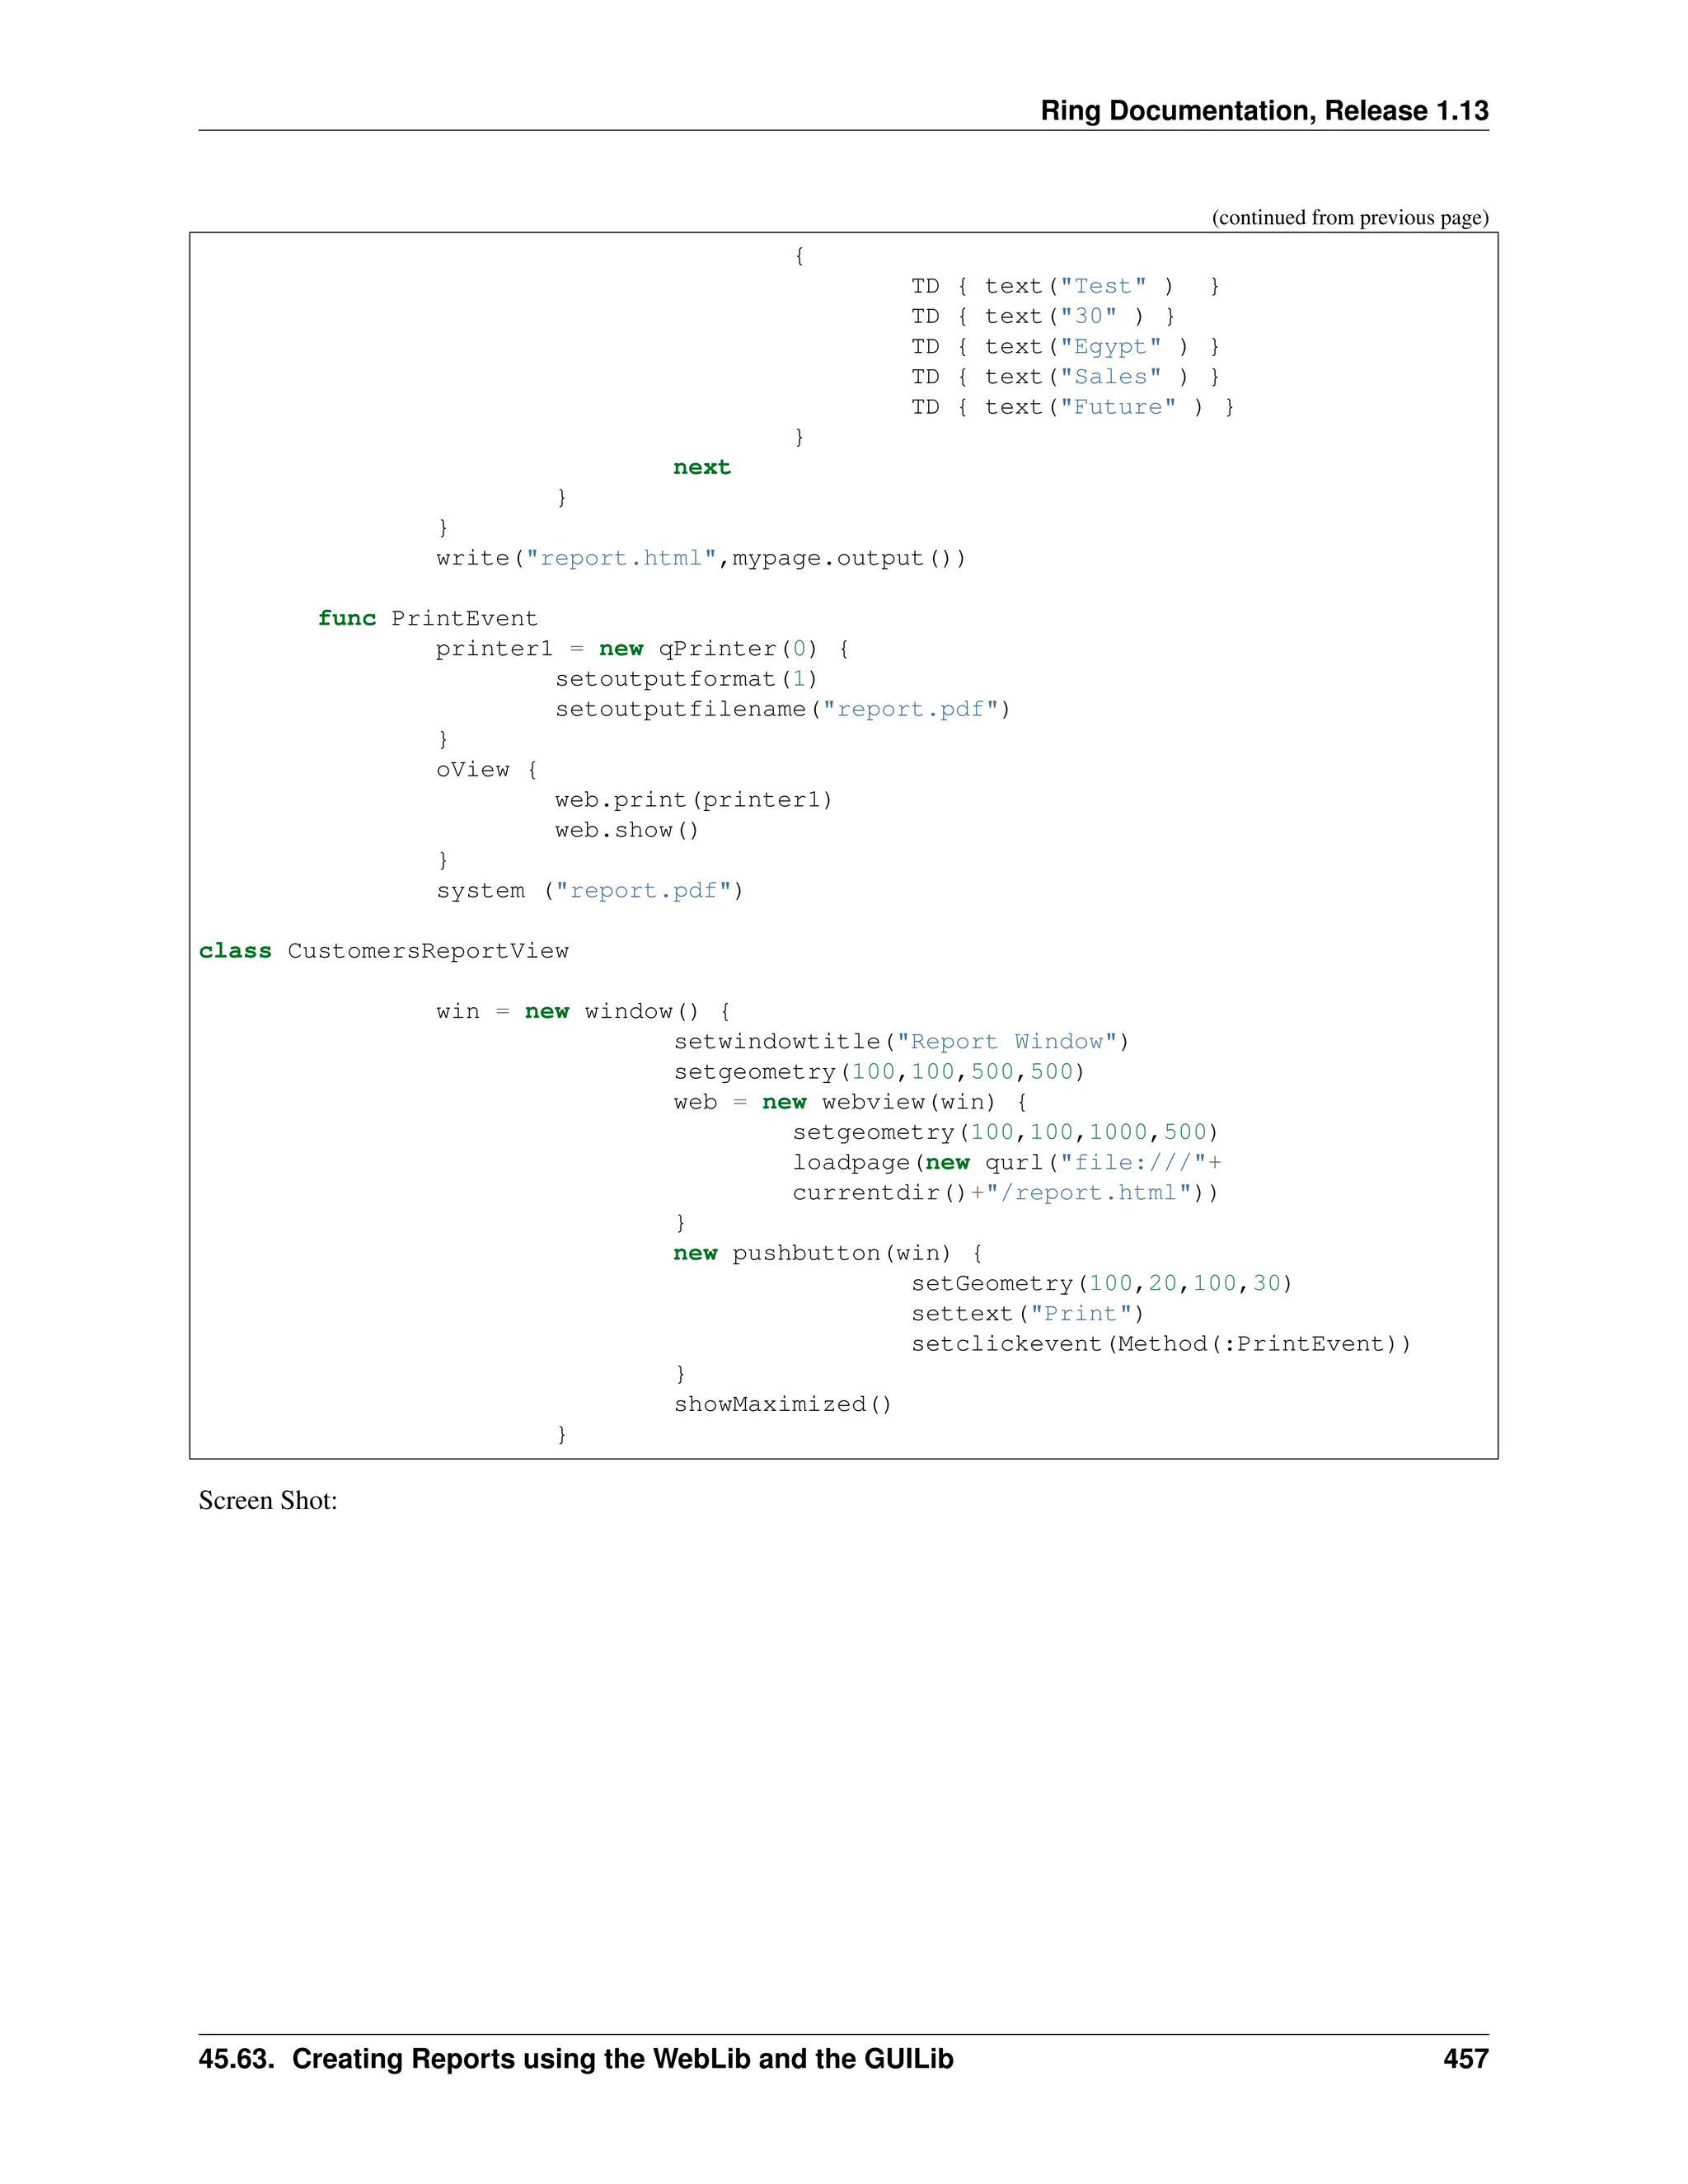The height and width of the screenshot is (2184, 1688).
Task: Click the setwindowtitle("Report Window") line
Action: click(x=901, y=1041)
